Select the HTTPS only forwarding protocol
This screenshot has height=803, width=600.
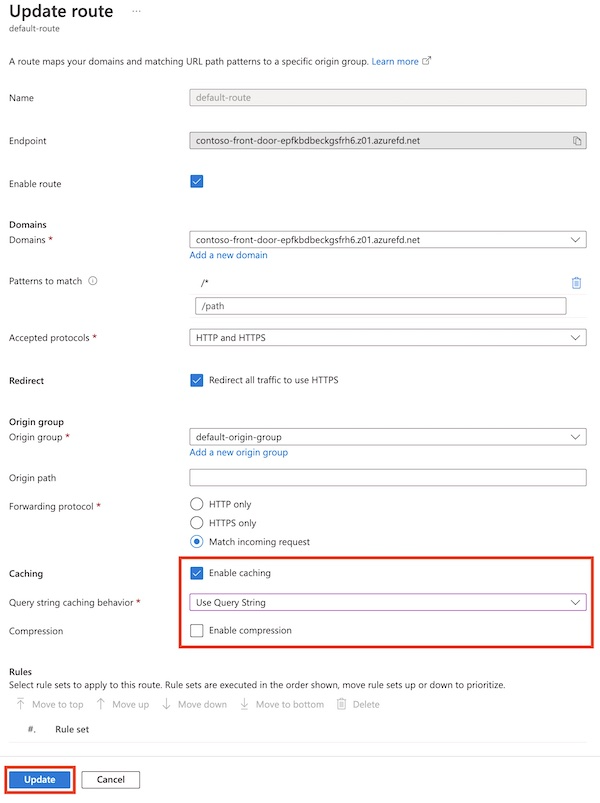pyautogui.click(x=196, y=523)
